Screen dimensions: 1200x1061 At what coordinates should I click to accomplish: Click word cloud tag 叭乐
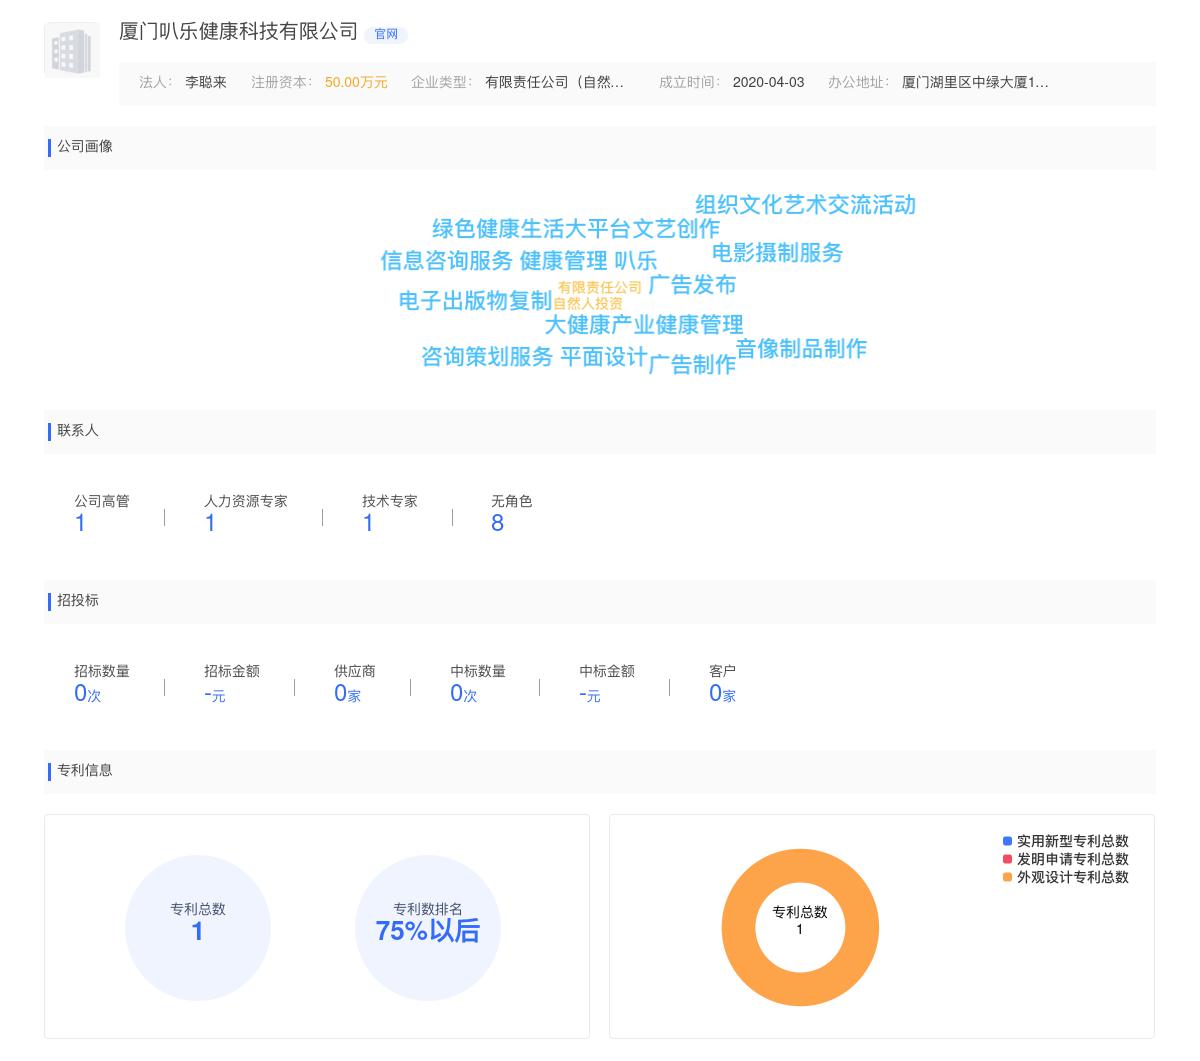click(x=635, y=261)
